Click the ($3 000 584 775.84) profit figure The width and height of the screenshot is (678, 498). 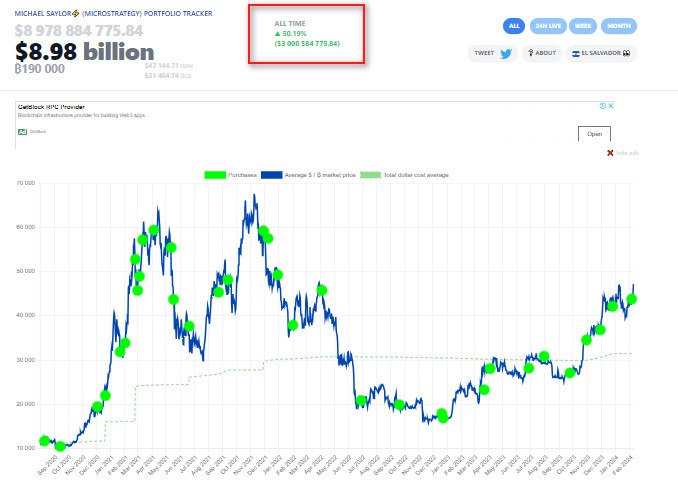(x=307, y=44)
